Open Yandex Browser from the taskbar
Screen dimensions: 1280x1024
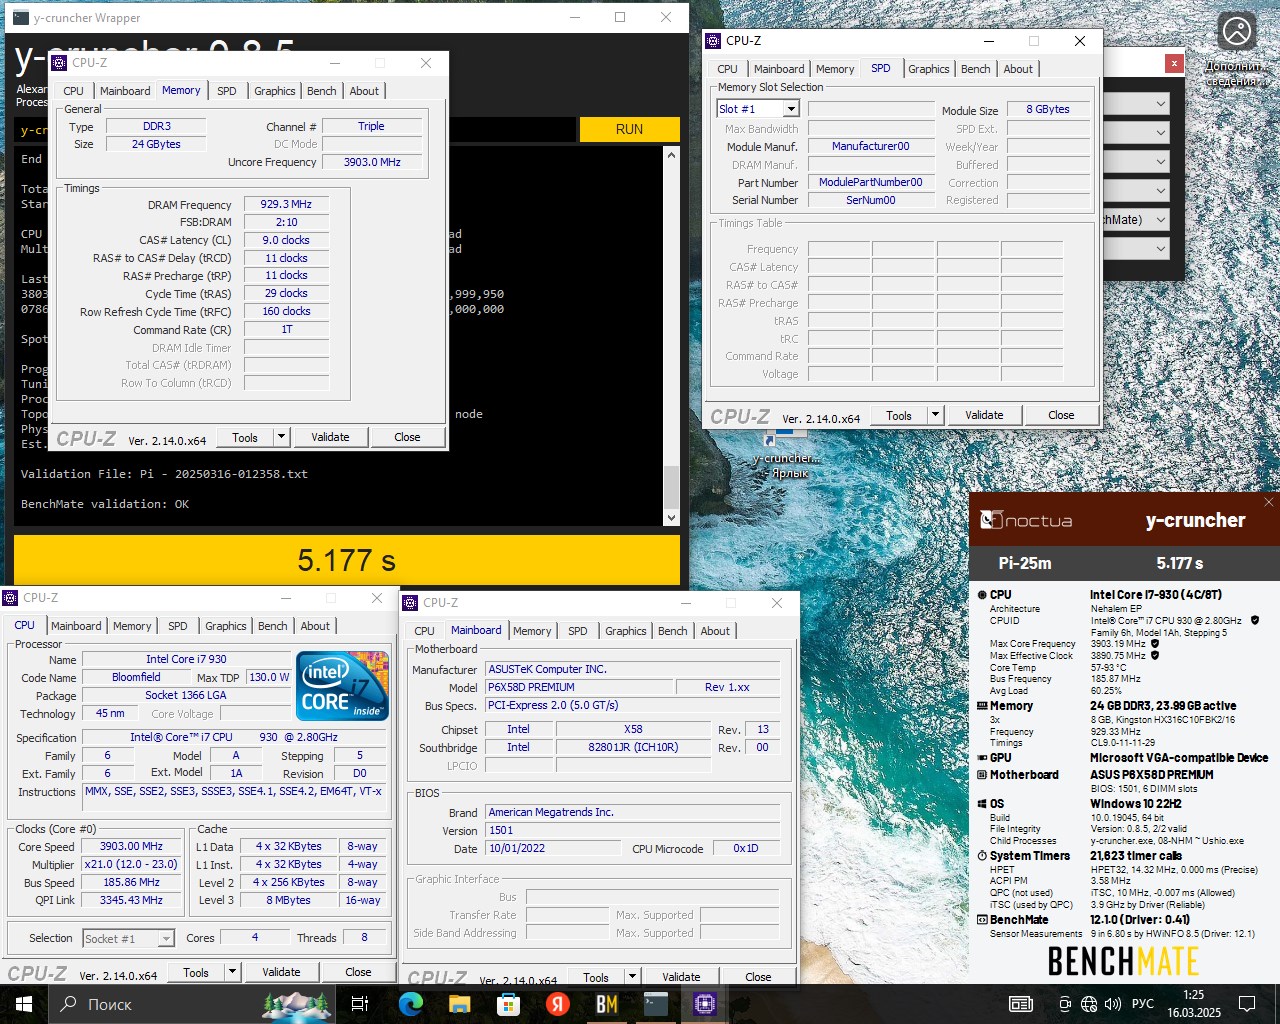558,1004
